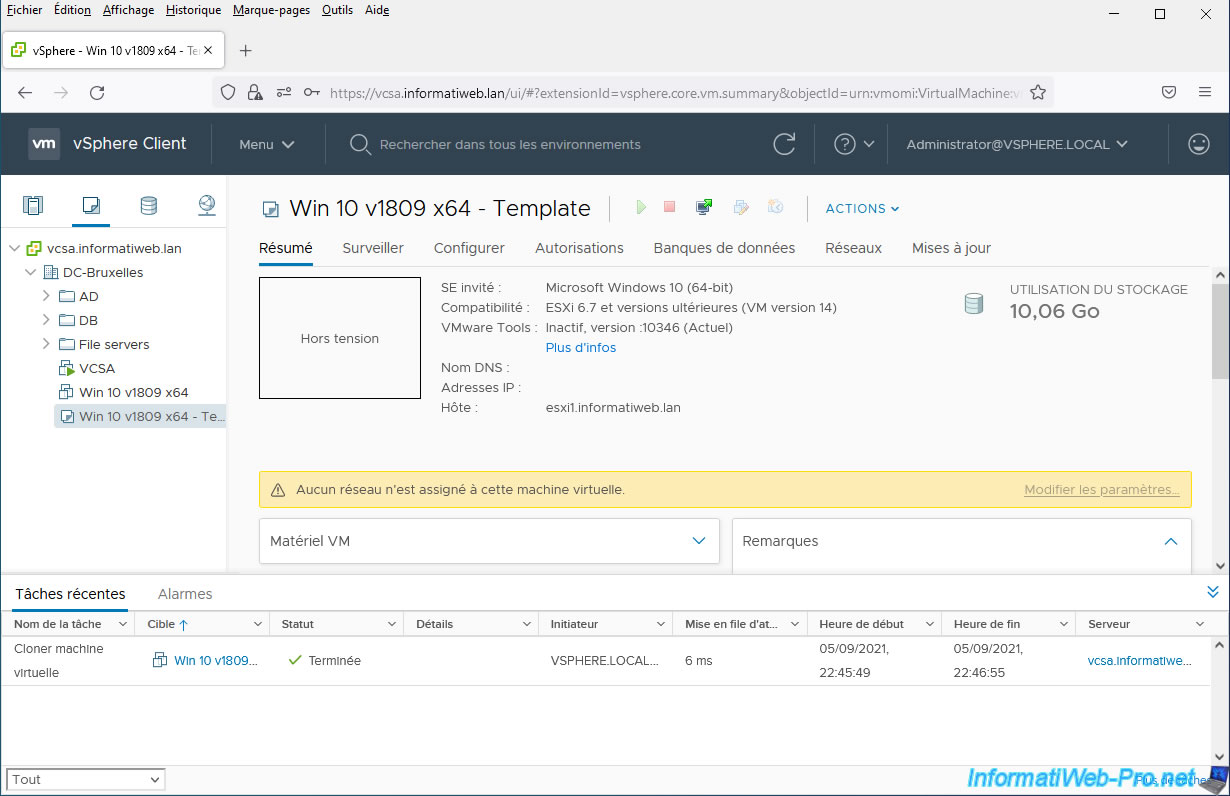This screenshot has width=1230, height=796.
Task: Open the vSphere Menu dropdown
Action: (x=267, y=144)
